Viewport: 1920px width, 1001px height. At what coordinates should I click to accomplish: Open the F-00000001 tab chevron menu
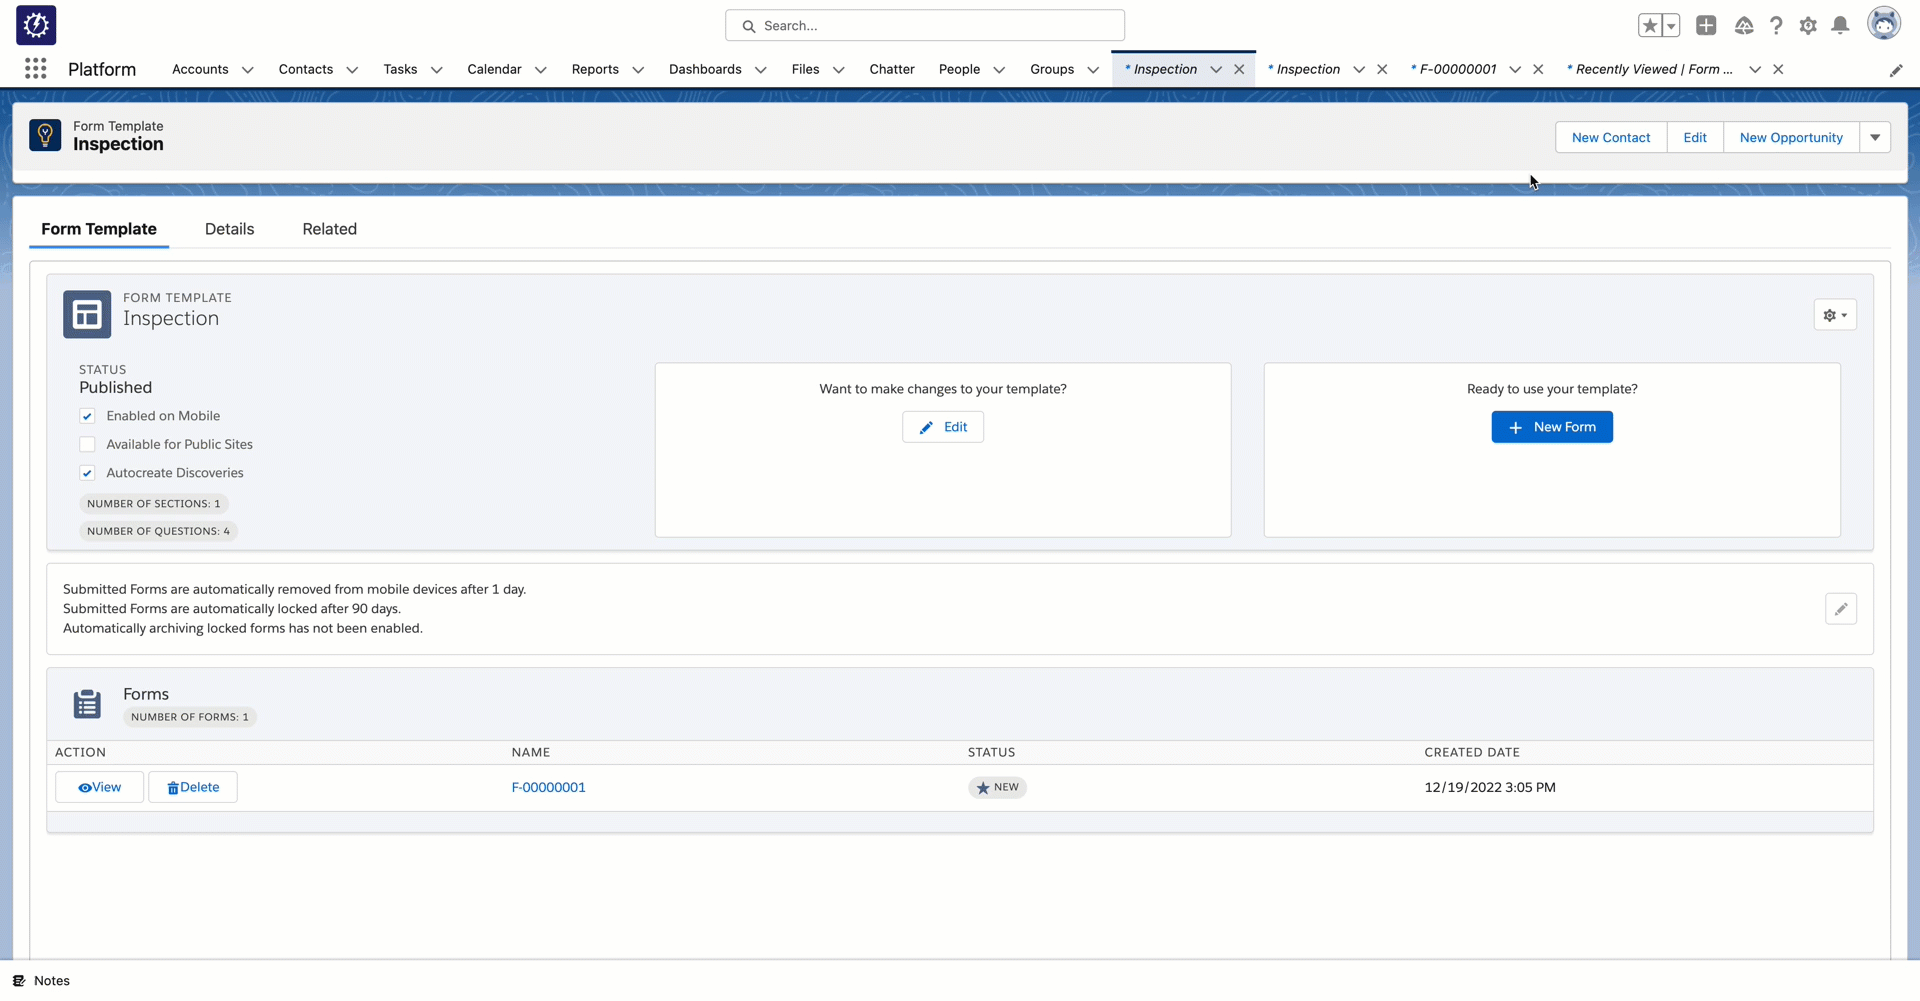(x=1515, y=69)
